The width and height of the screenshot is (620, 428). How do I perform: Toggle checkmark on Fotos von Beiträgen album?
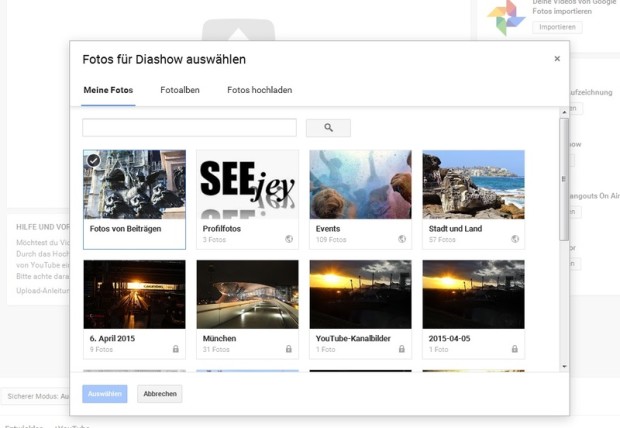tap(94, 160)
